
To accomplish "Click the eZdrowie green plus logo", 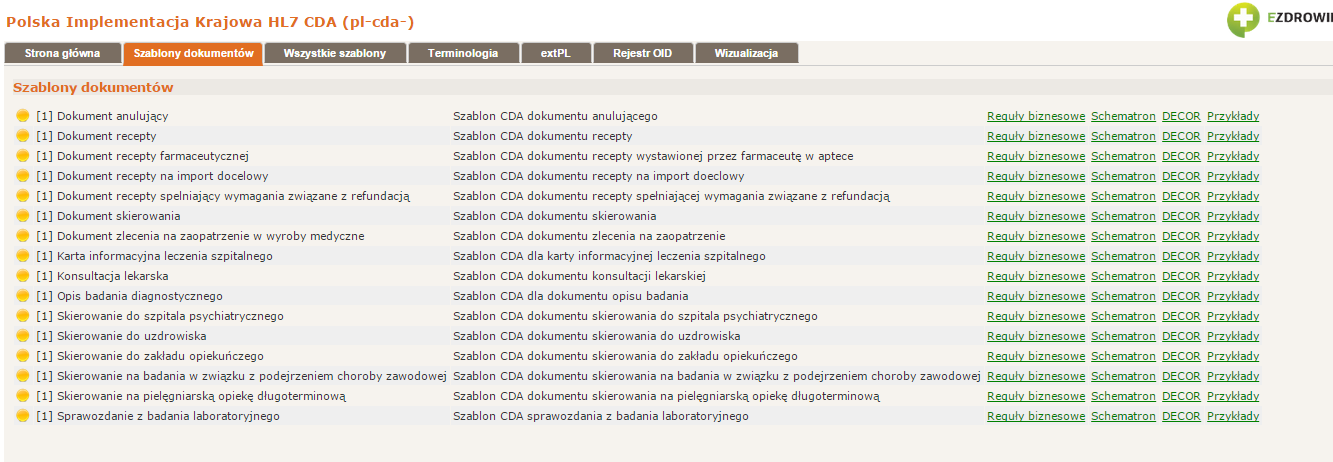I will [x=1244, y=19].
